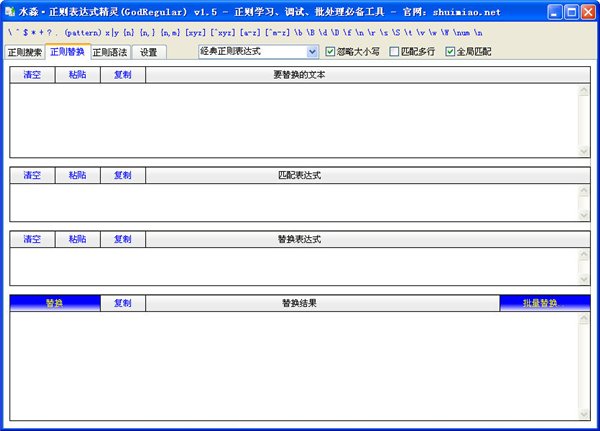This screenshot has width=600, height=431.
Task: Insert the \w word character token
Action: point(433,33)
